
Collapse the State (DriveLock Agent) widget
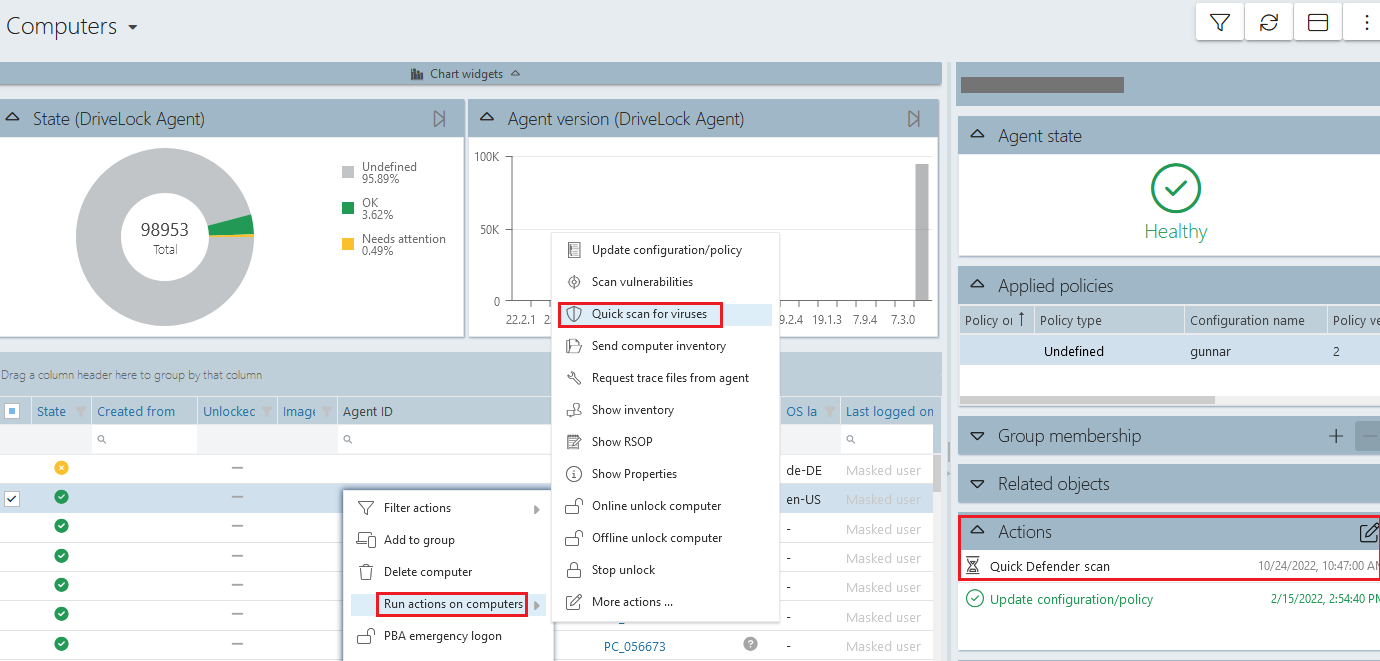click(x=13, y=118)
